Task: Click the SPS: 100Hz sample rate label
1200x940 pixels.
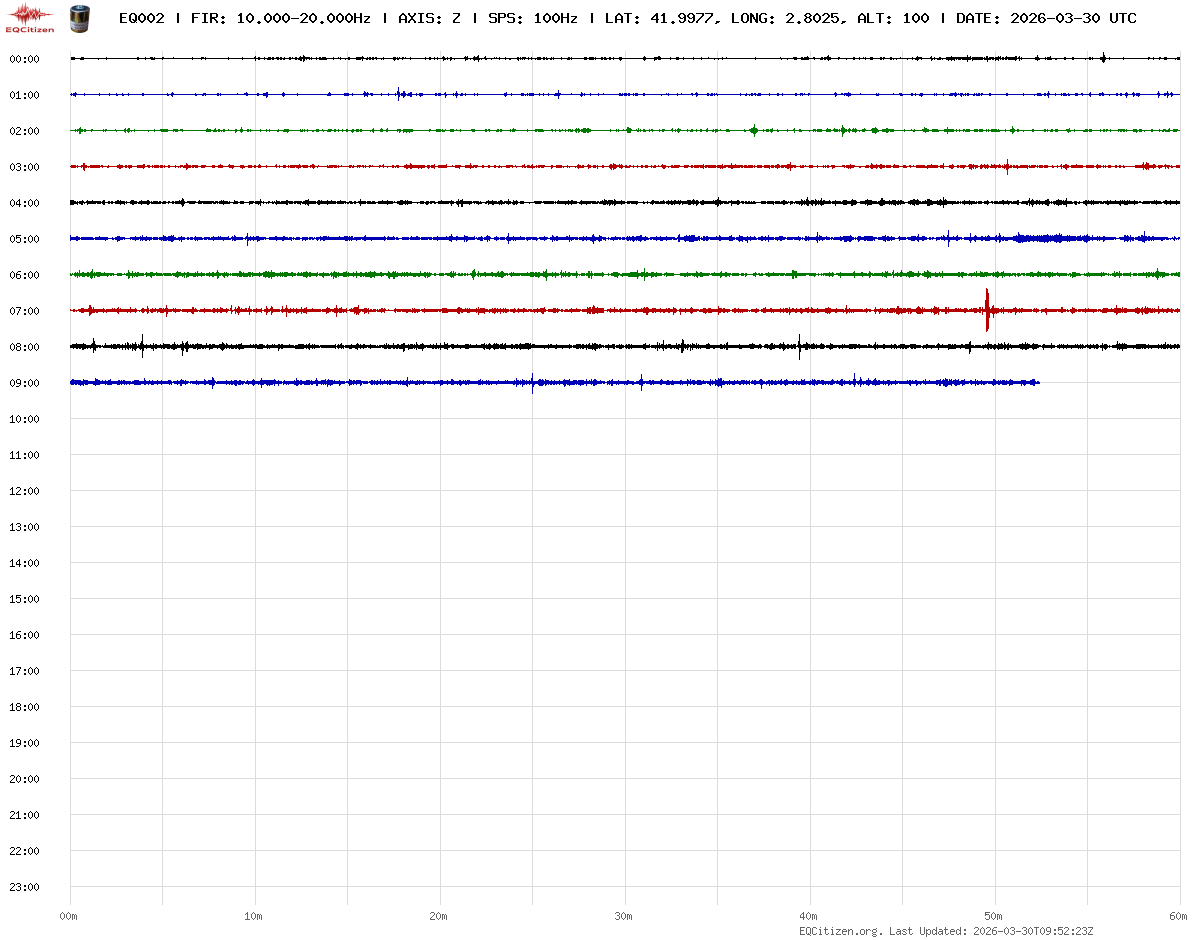Action: pyautogui.click(x=532, y=18)
